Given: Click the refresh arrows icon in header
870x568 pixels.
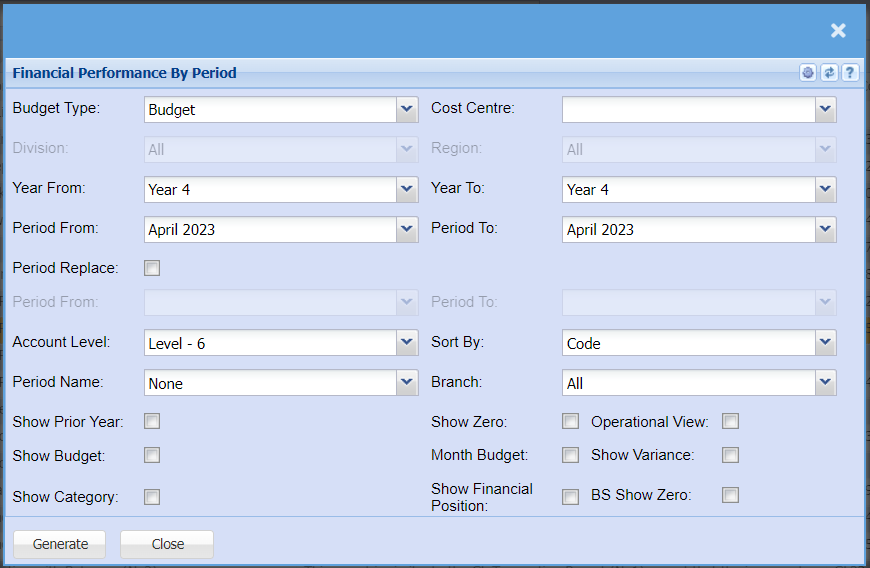Looking at the screenshot, I should click(829, 73).
